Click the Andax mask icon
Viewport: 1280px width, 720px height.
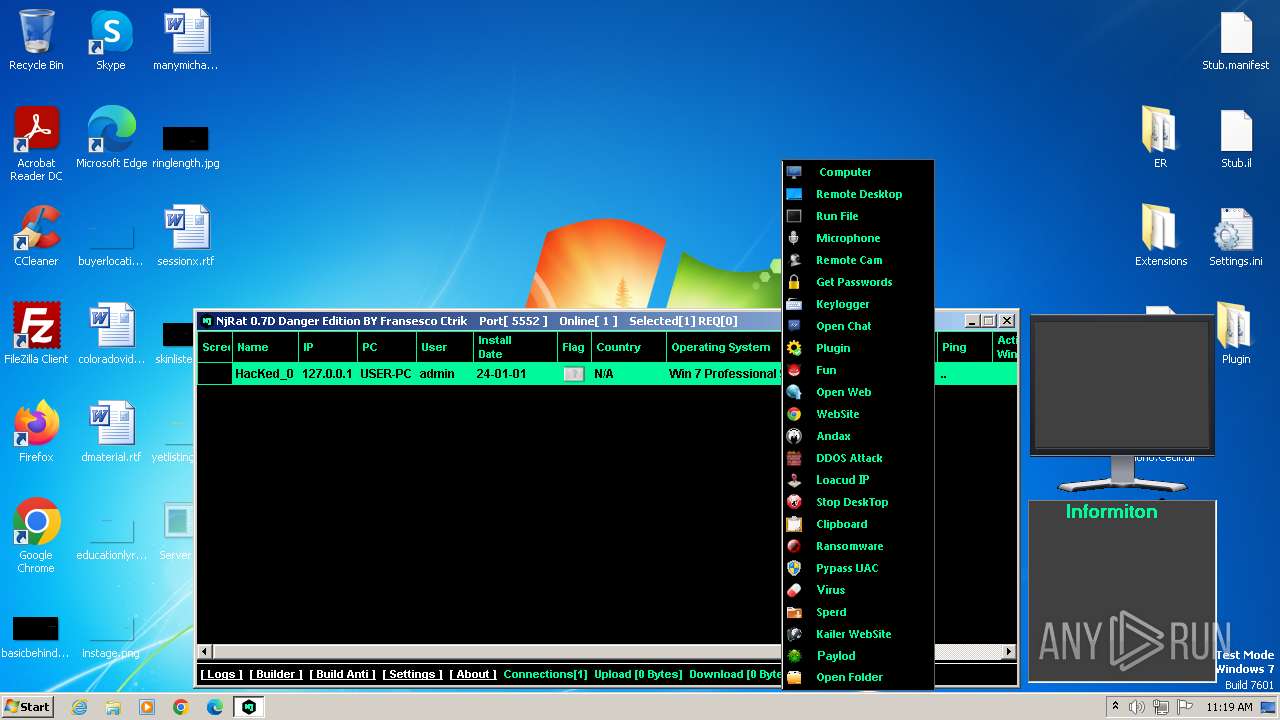tap(794, 436)
